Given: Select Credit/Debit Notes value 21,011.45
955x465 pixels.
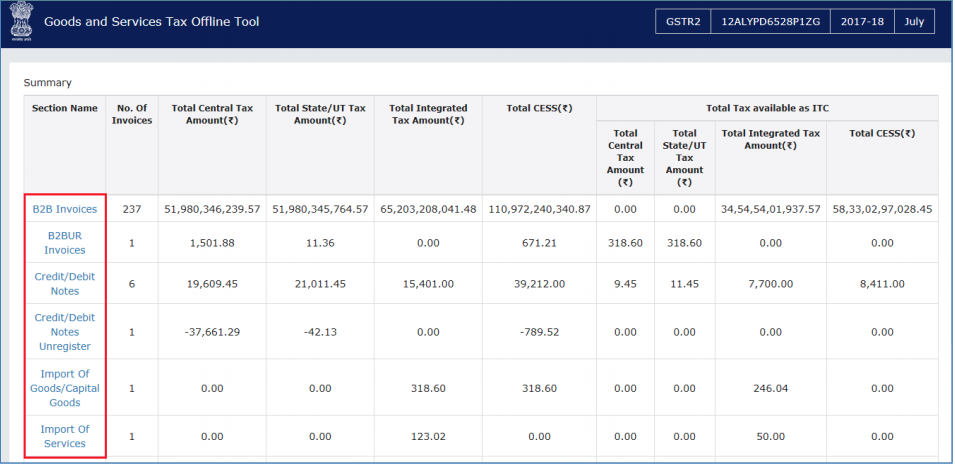Looking at the screenshot, I should pos(320,284).
